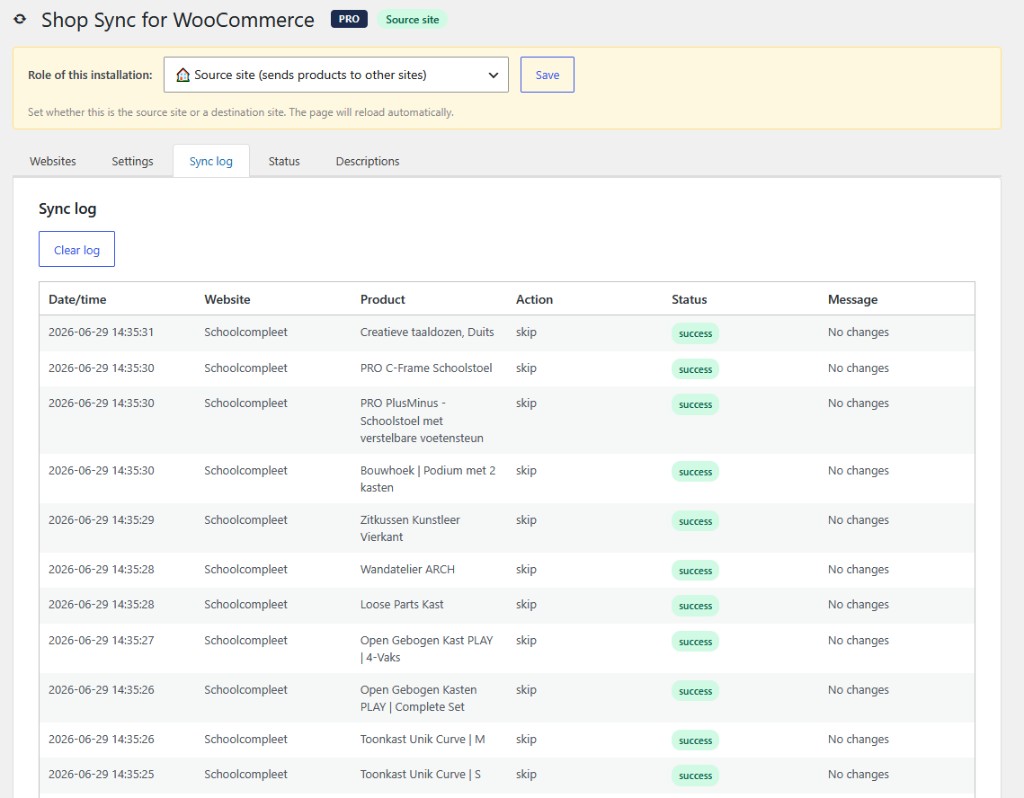
Task: Switch to the Settings tab
Action: click(133, 161)
